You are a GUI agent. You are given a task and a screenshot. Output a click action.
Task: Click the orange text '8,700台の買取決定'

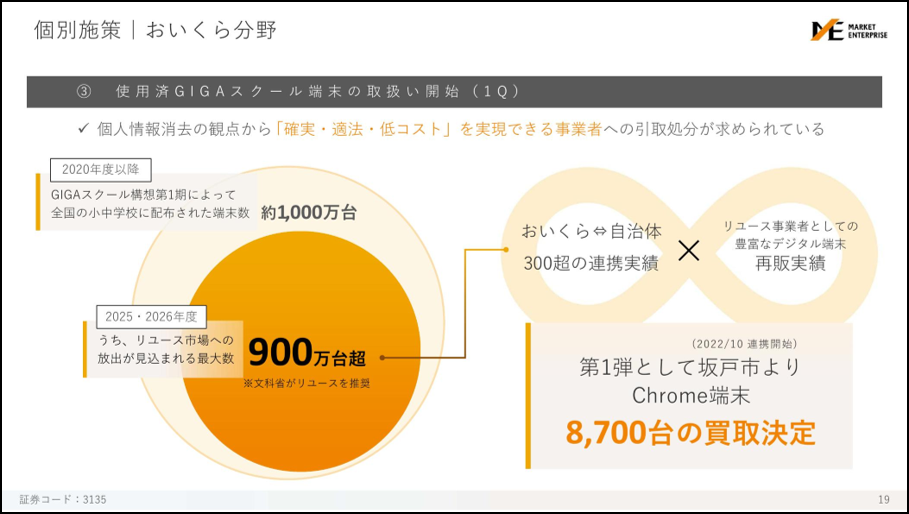690,433
